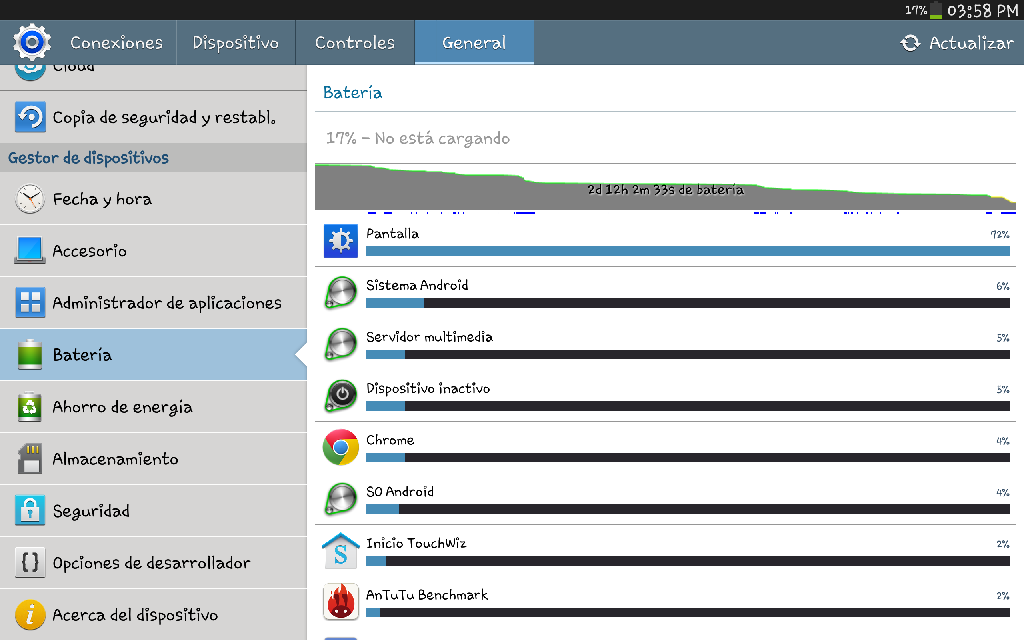Open the Controles tab
This screenshot has height=640, width=1024.
pyautogui.click(x=355, y=43)
